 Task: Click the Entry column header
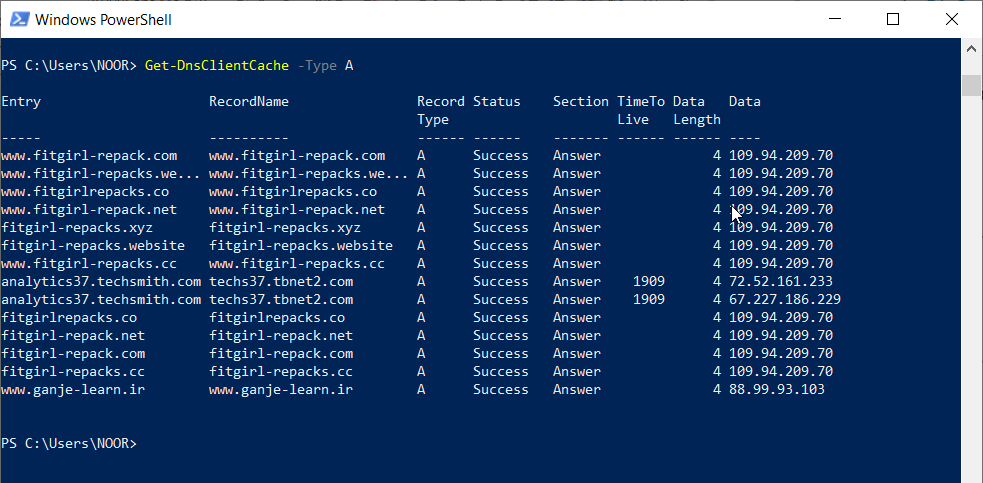[x=21, y=102]
